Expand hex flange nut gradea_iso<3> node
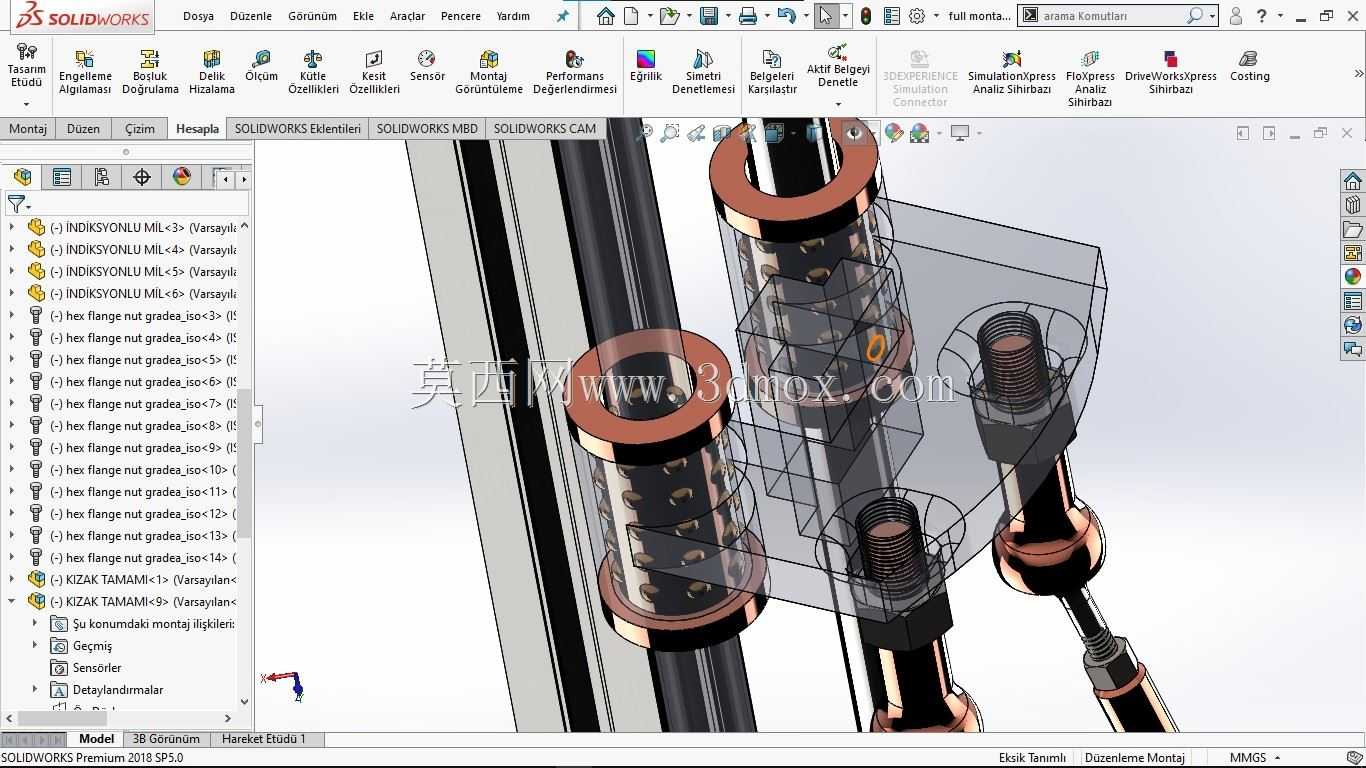1366x768 pixels. [12, 315]
